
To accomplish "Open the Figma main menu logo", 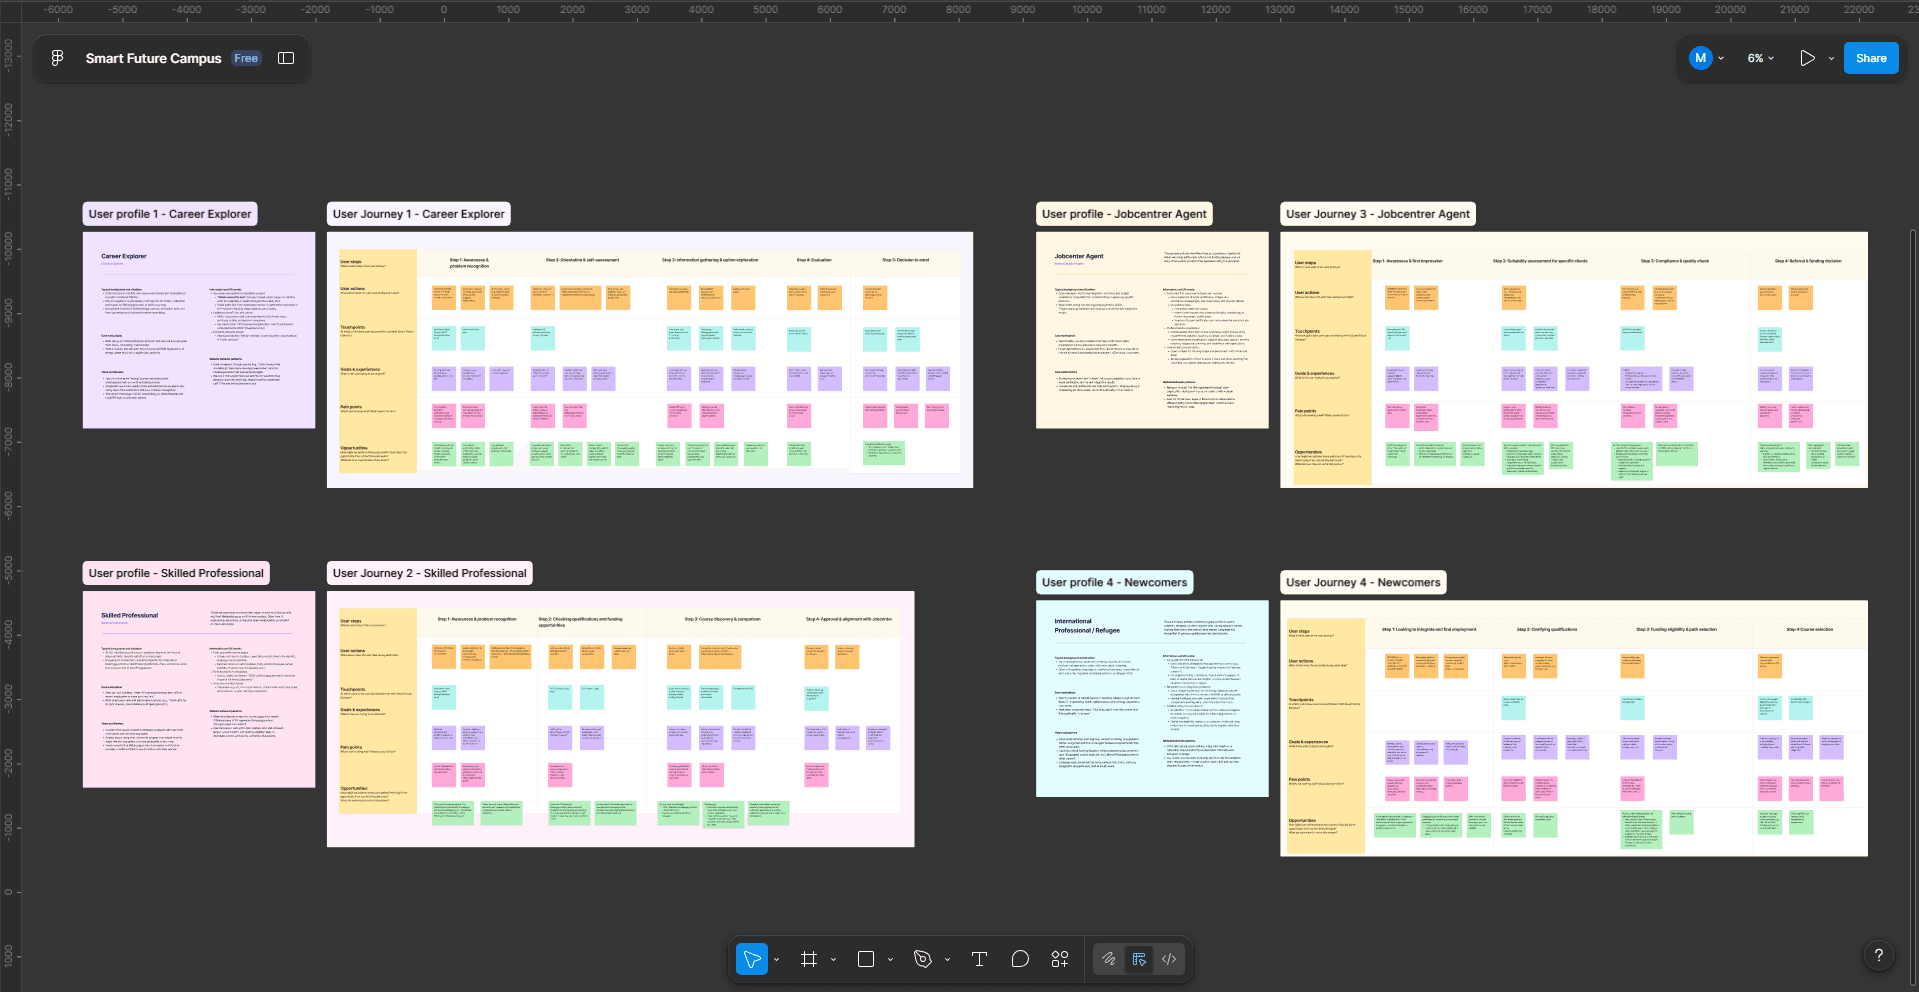I will (57, 58).
